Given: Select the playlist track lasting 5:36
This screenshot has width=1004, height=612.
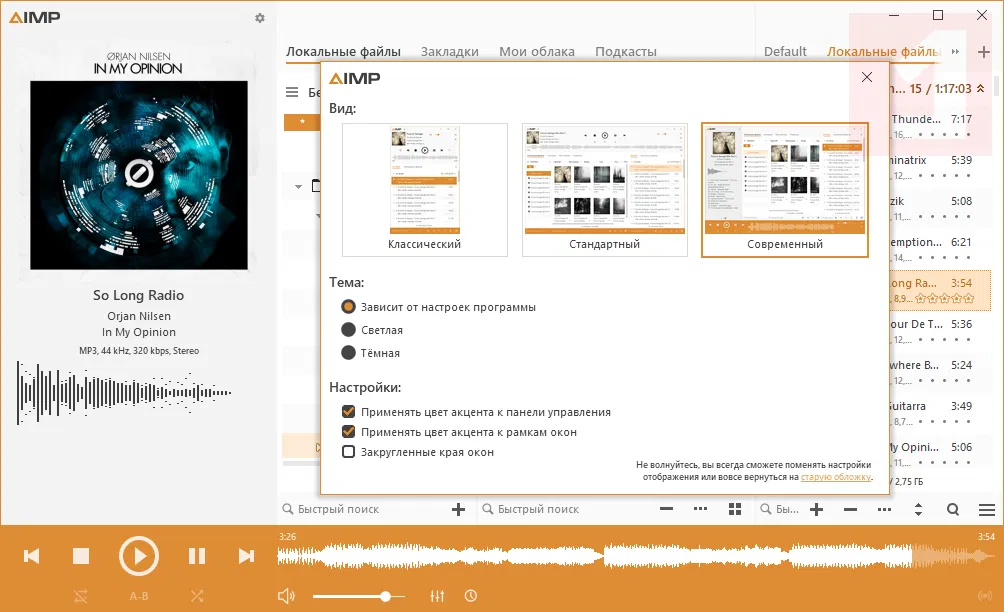Looking at the screenshot, I should coord(939,331).
